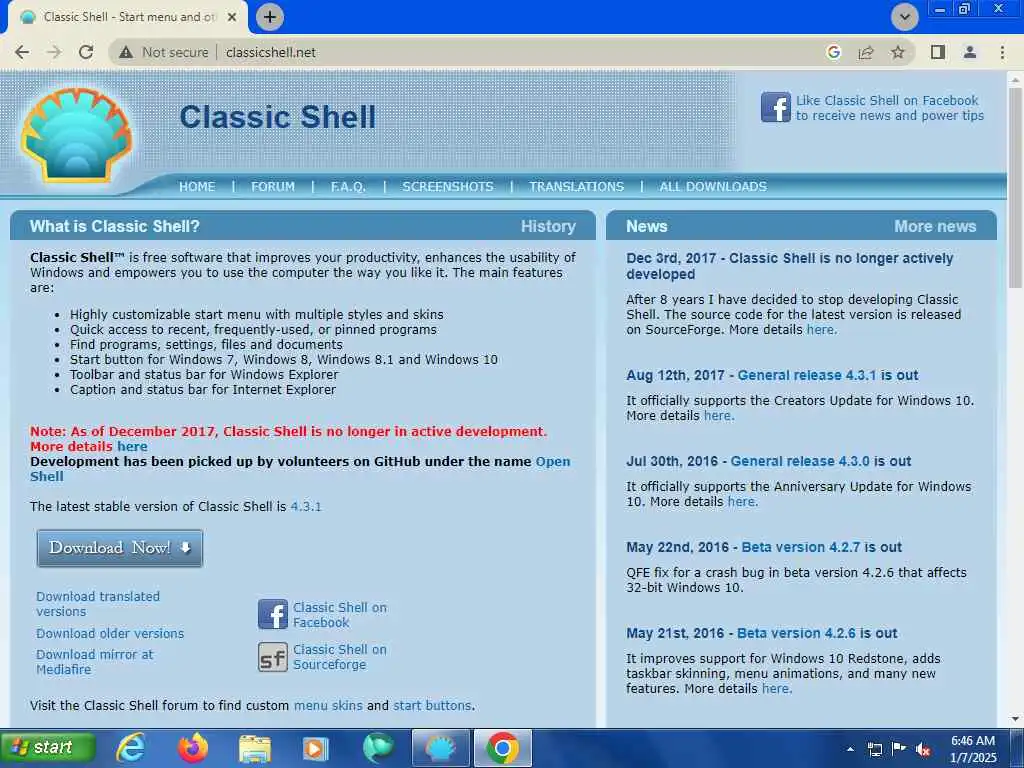Click the Chrome taskbar button
The width and height of the screenshot is (1024, 768).
(502, 748)
